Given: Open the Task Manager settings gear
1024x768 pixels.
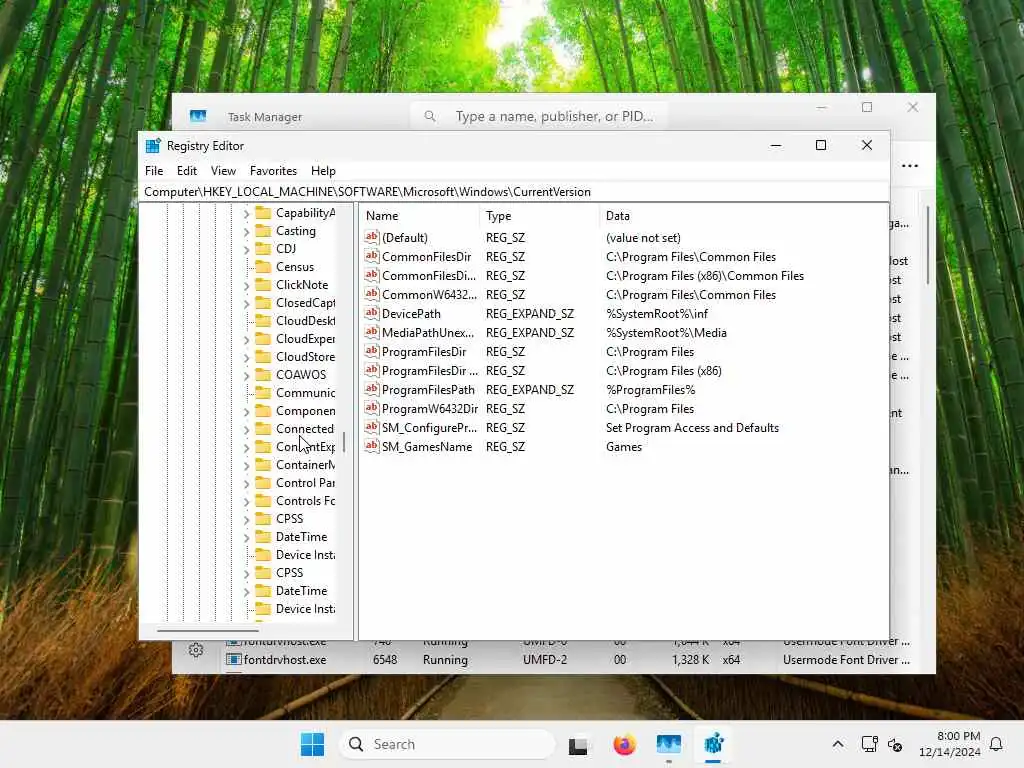Looking at the screenshot, I should (195, 650).
